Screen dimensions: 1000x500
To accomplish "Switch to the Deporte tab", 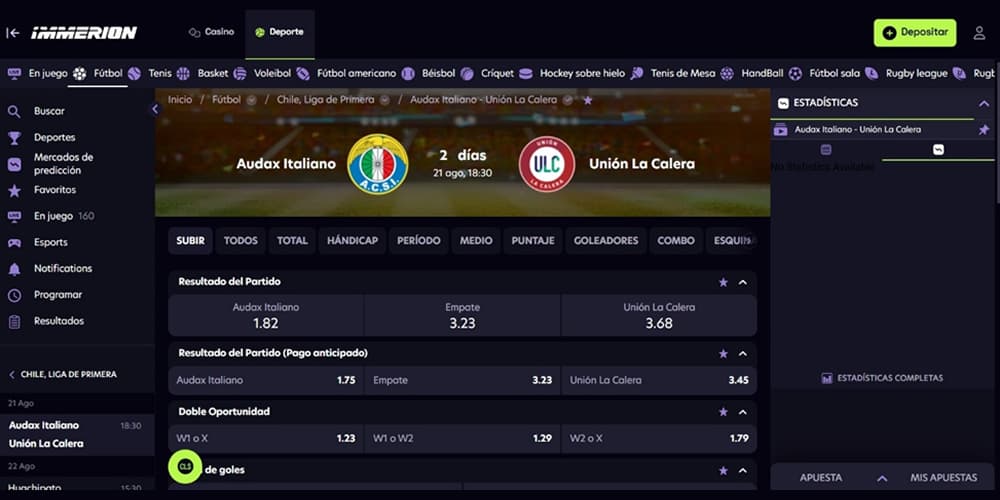I will (279, 32).
